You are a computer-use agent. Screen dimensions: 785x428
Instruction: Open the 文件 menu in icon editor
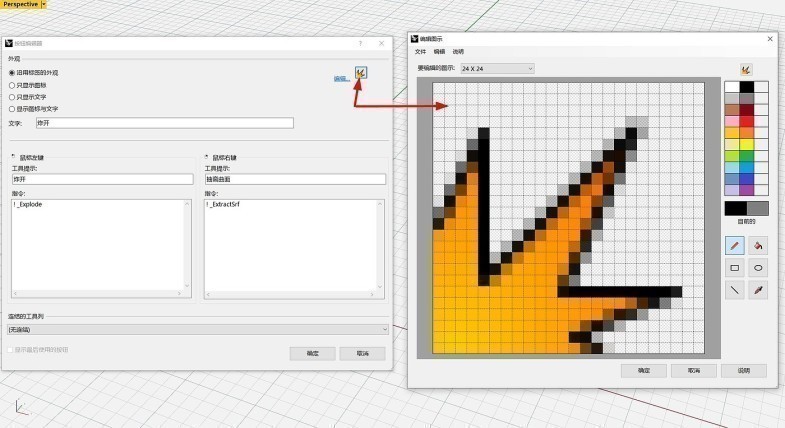pyautogui.click(x=420, y=51)
